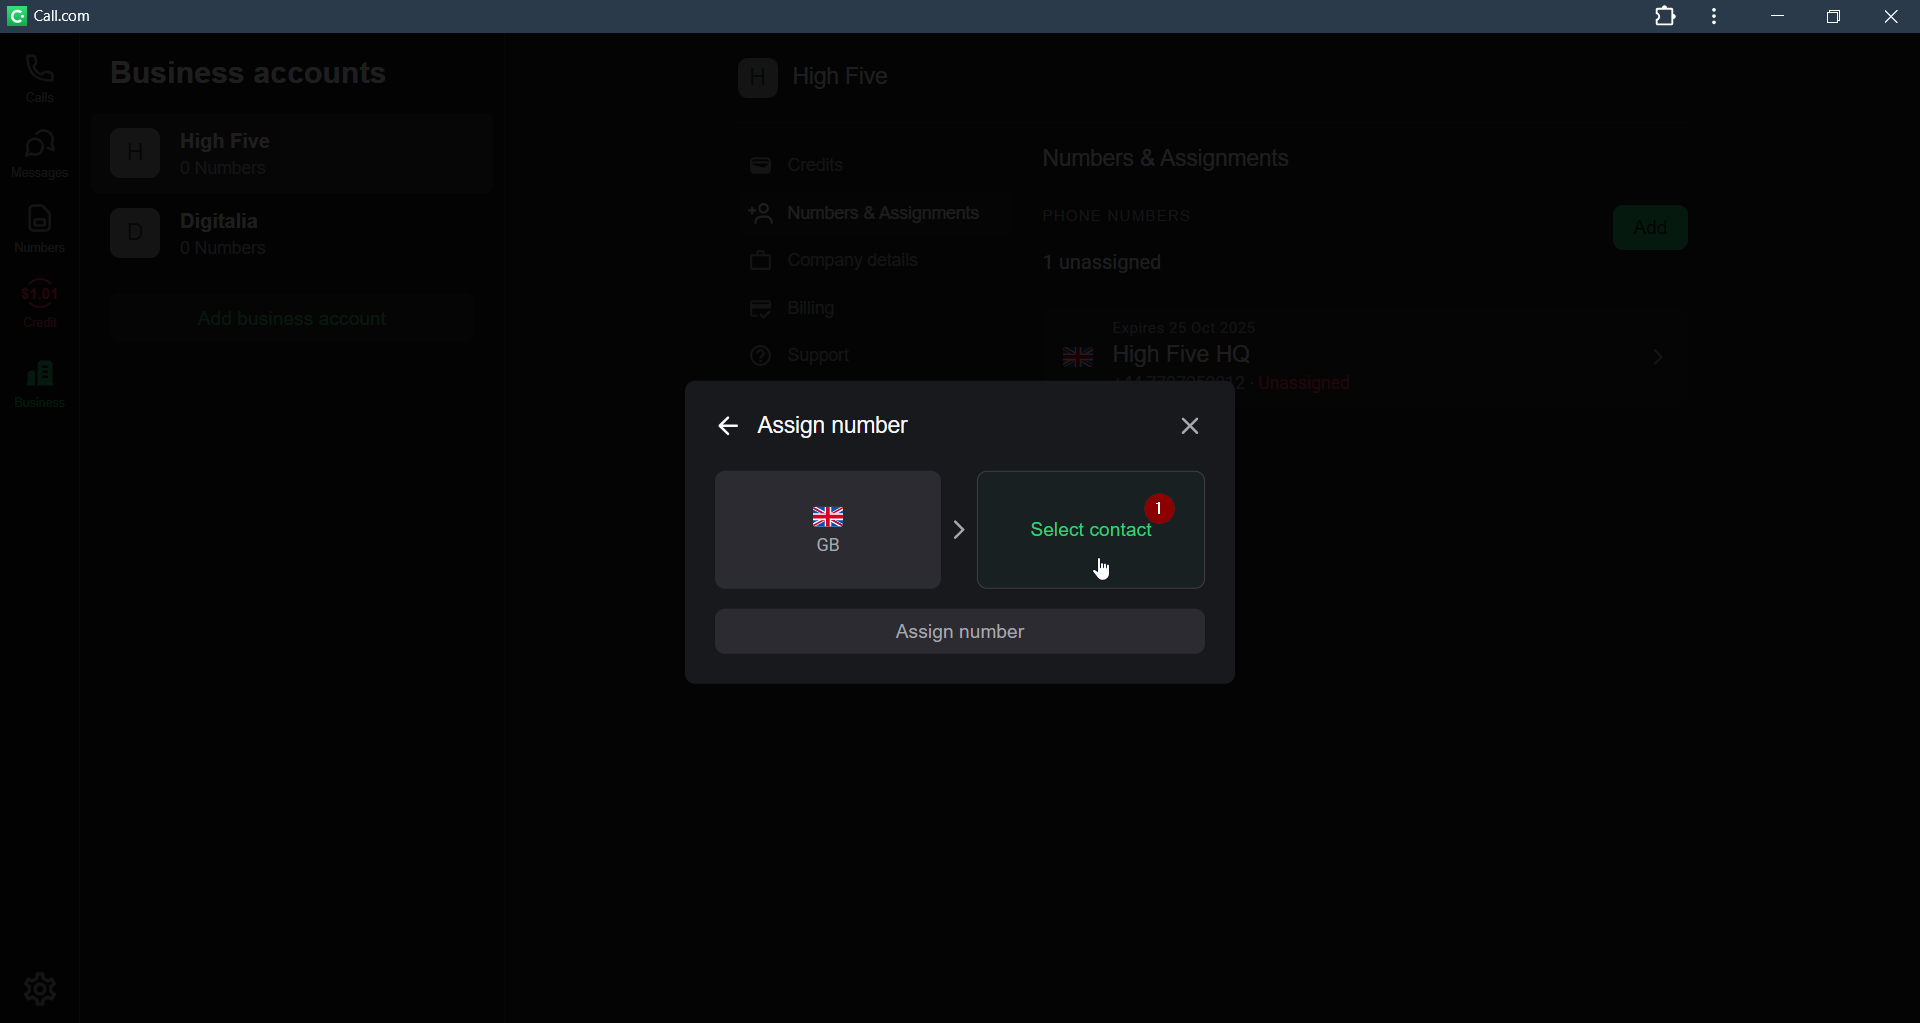Click the red notification badge on contact
This screenshot has width=1920, height=1023.
pos(1159,509)
